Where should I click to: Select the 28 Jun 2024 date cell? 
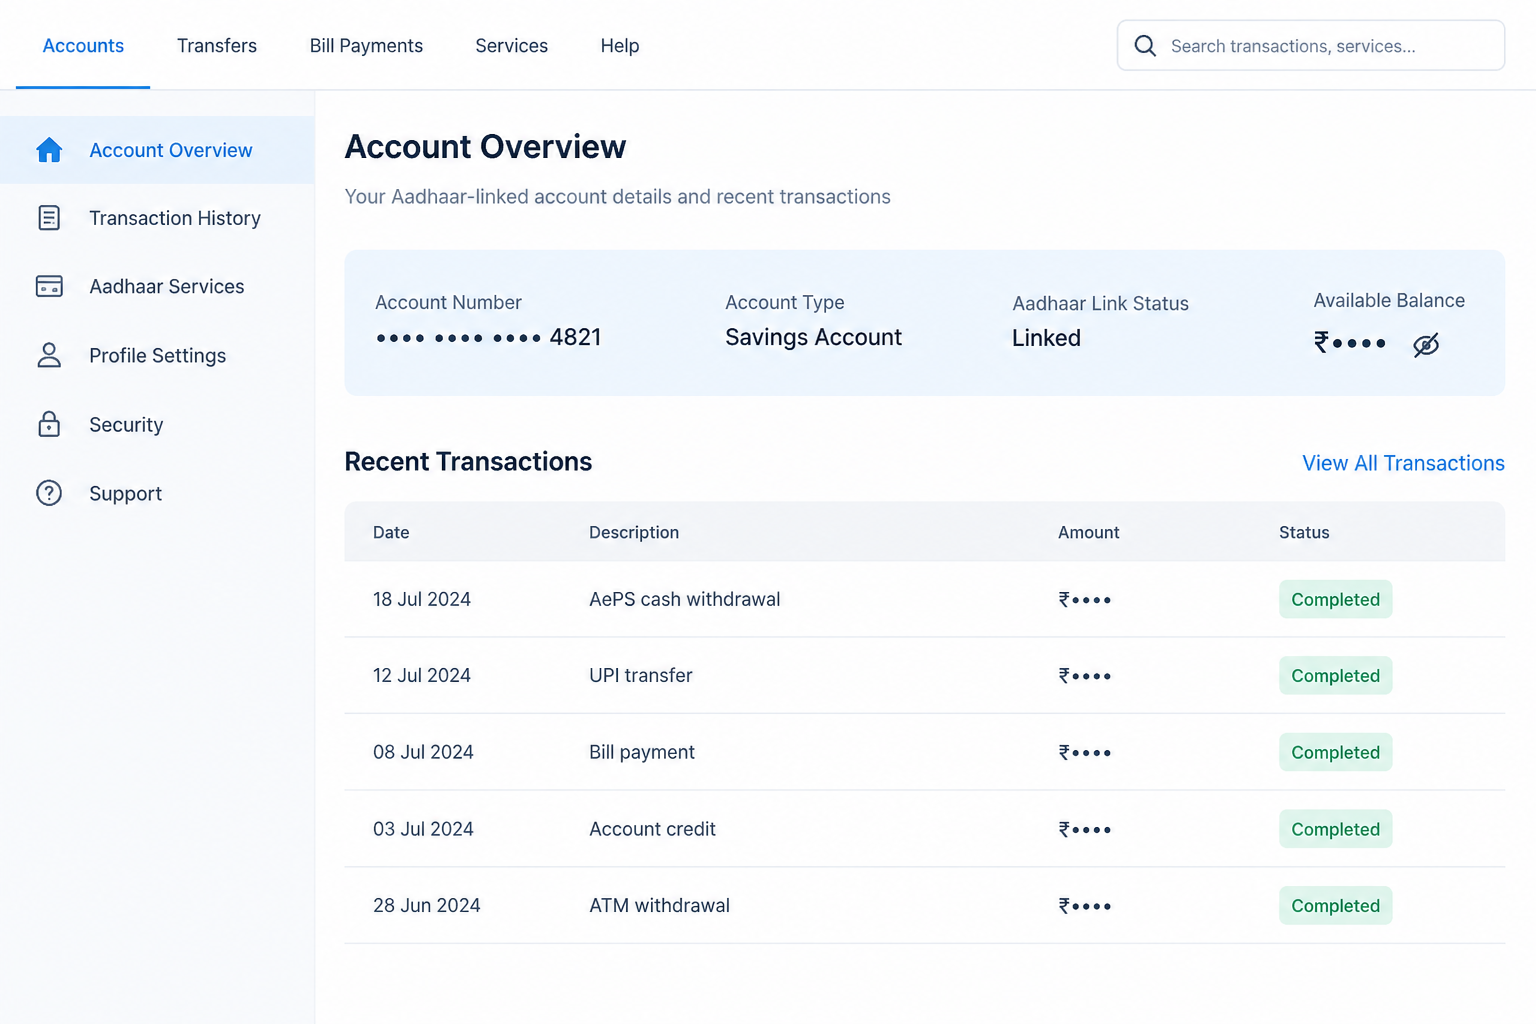[427, 905]
